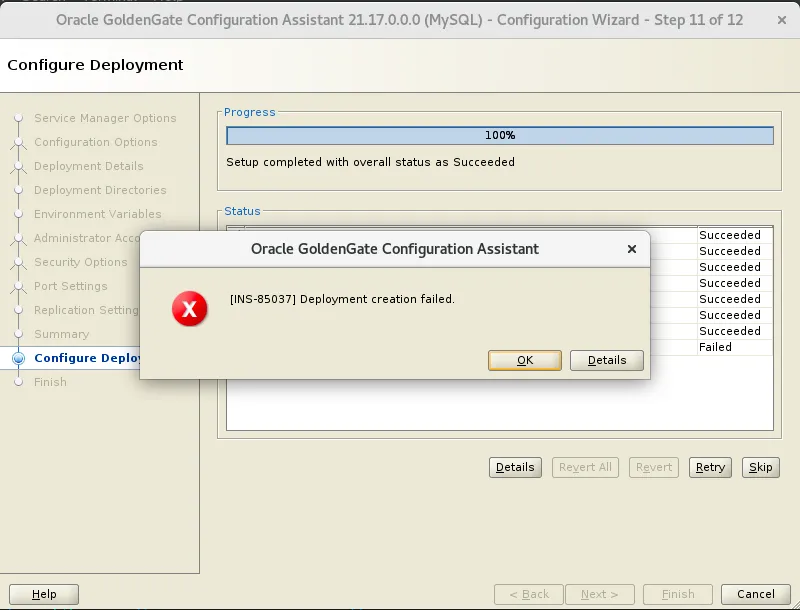This screenshot has height=610, width=800.
Task: Open Details in the error dialog
Action: pyautogui.click(x=606, y=360)
